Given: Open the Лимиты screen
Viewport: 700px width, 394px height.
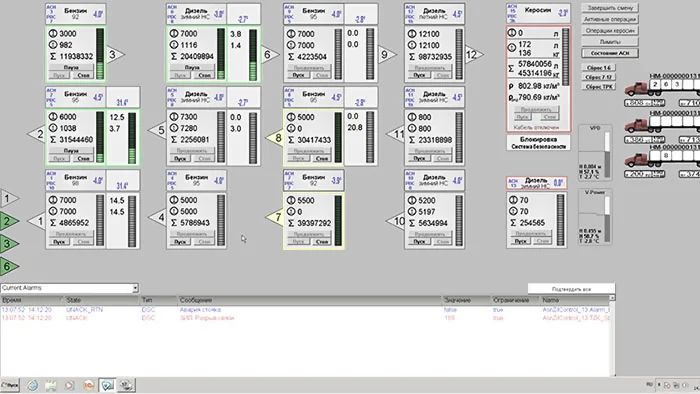Looking at the screenshot, I should click(610, 41).
